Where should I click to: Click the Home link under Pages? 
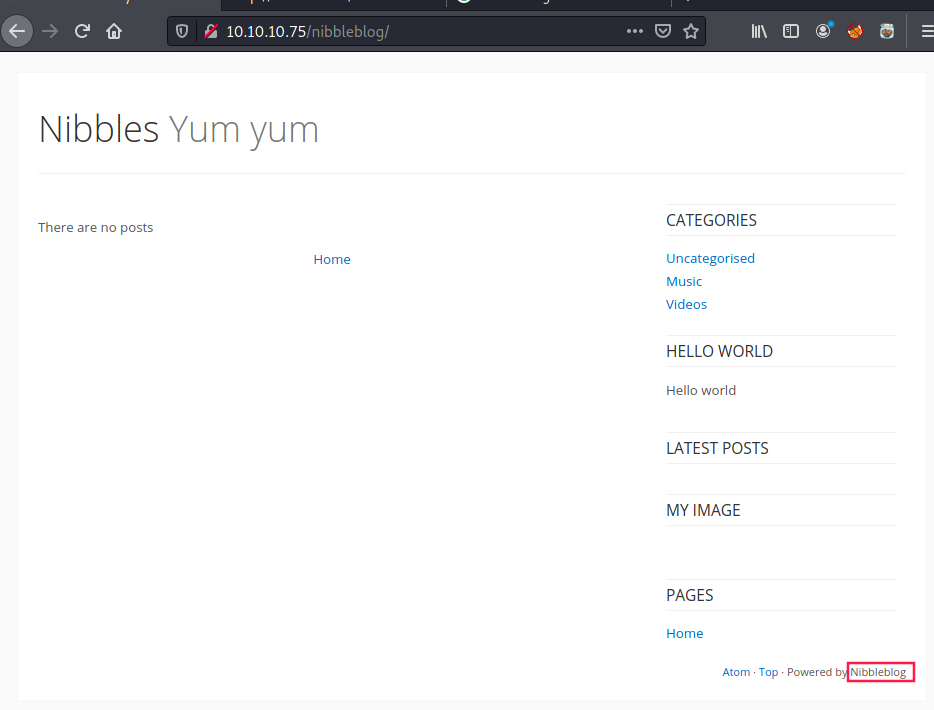click(684, 633)
